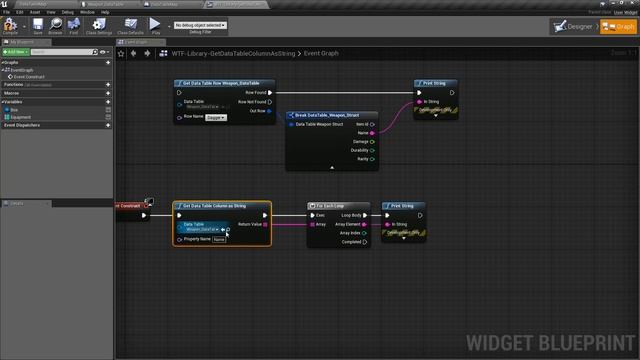Add a new function with Functions plus icon

click(x=108, y=84)
